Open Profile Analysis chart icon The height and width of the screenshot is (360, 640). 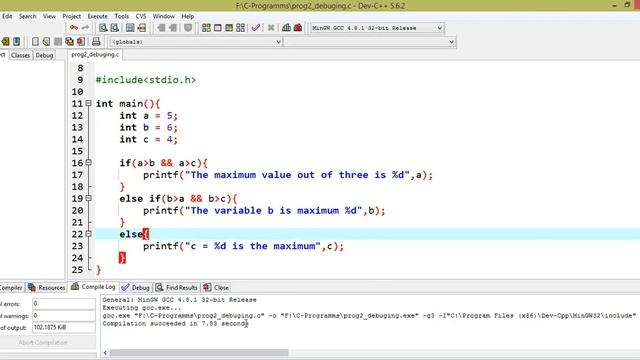tap(286, 28)
